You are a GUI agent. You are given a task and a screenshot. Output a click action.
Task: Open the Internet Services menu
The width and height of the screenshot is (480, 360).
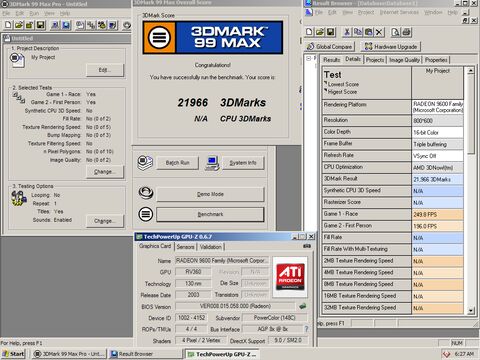point(399,12)
